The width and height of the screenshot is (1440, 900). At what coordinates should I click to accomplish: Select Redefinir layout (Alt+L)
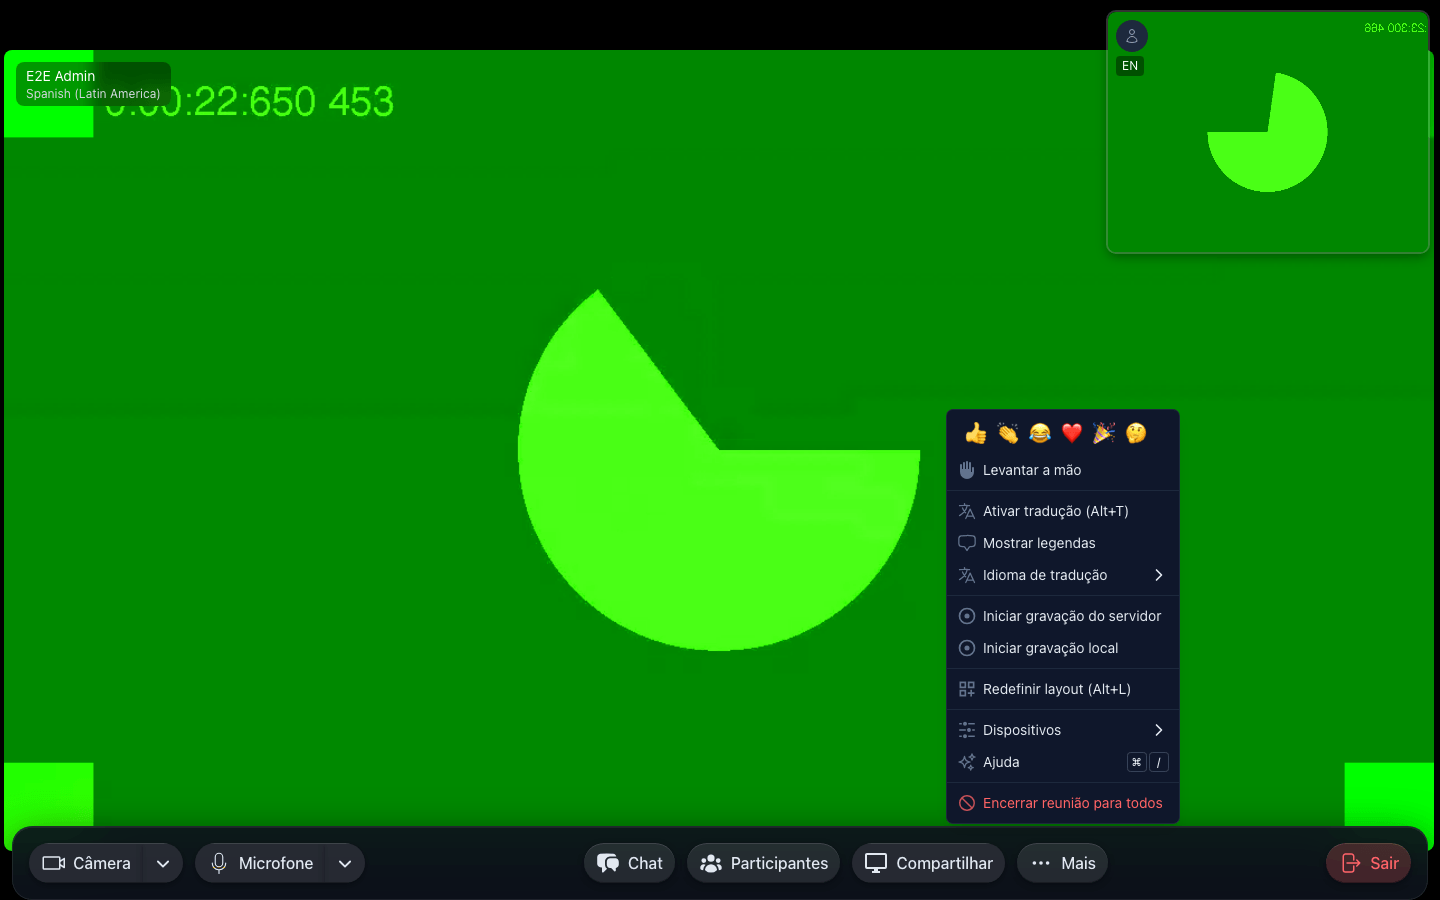(x=1063, y=689)
